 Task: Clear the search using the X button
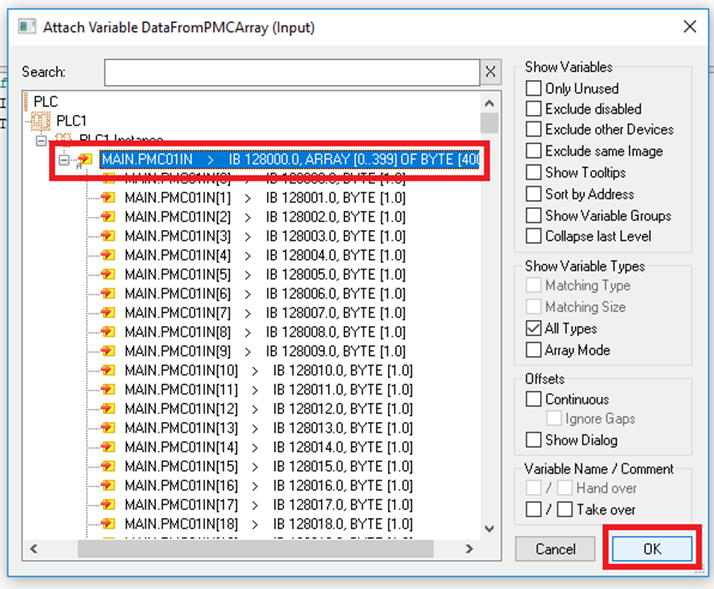pos(490,72)
